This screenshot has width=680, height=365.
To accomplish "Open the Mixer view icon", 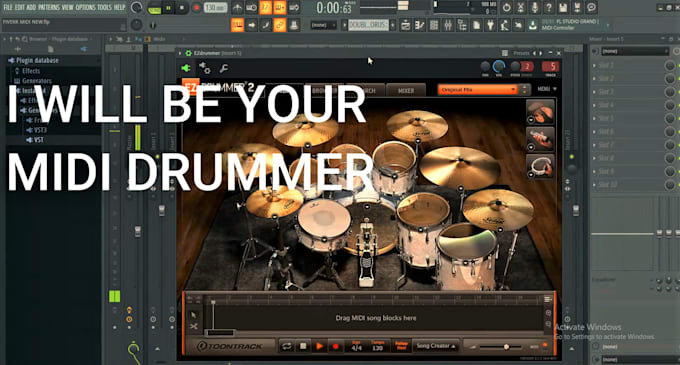I will click(448, 26).
